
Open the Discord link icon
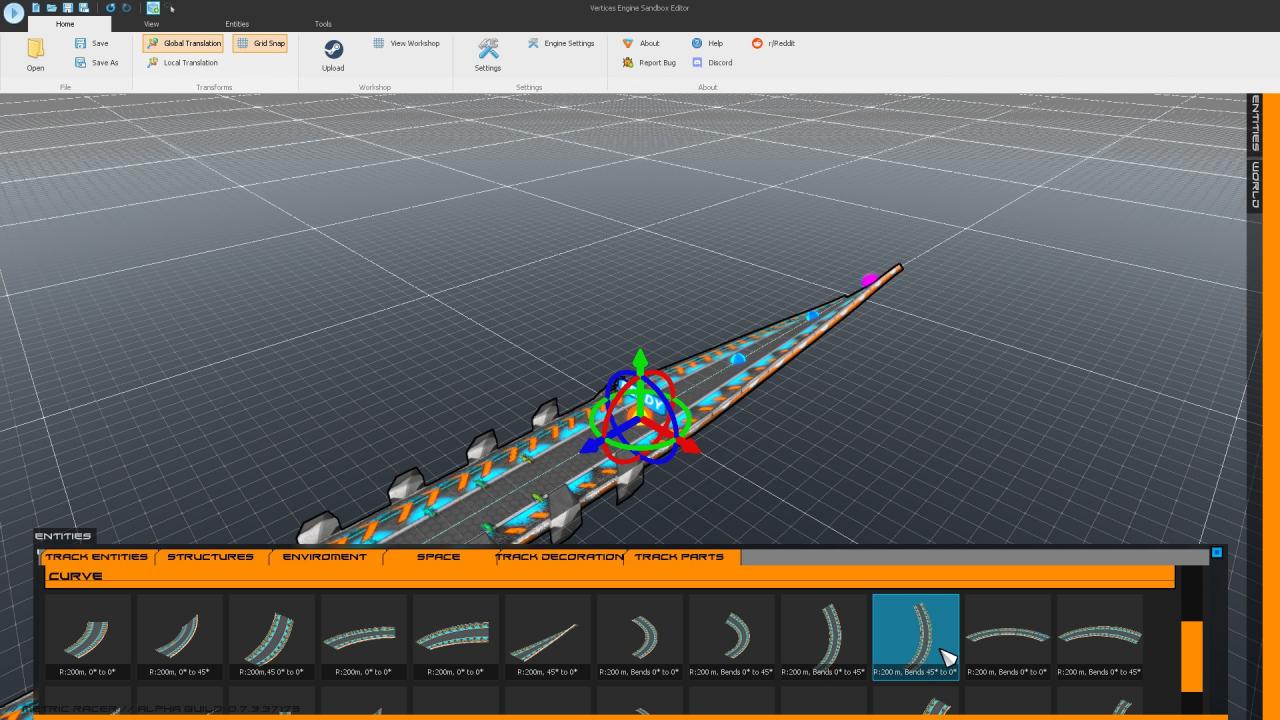click(x=697, y=62)
